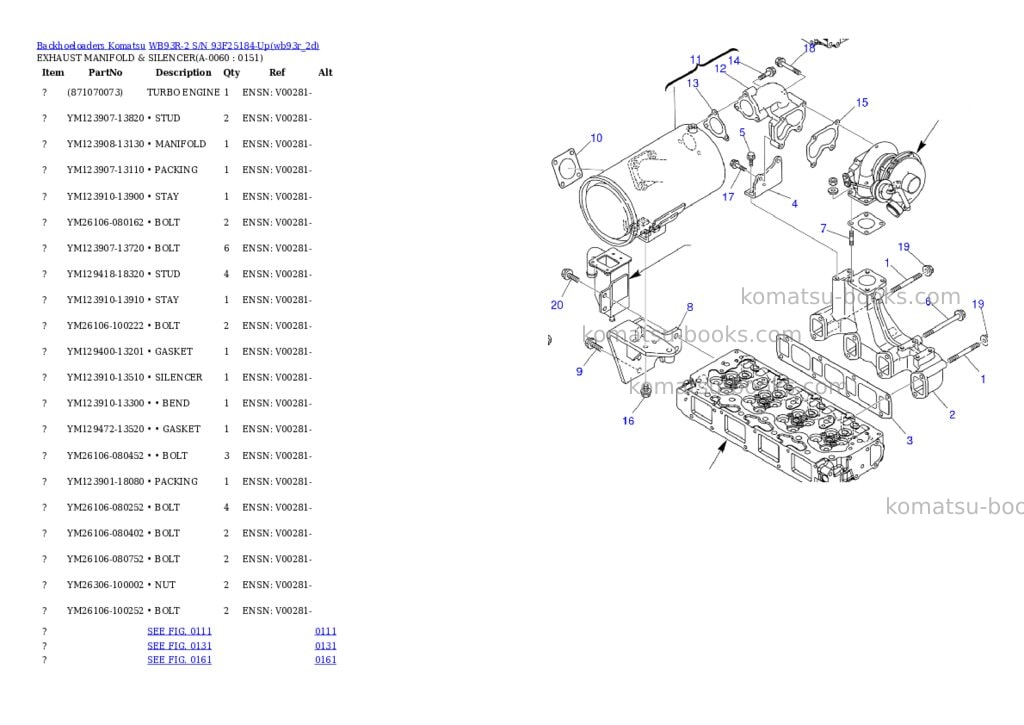Select part number YM26106-080162

coord(105,222)
